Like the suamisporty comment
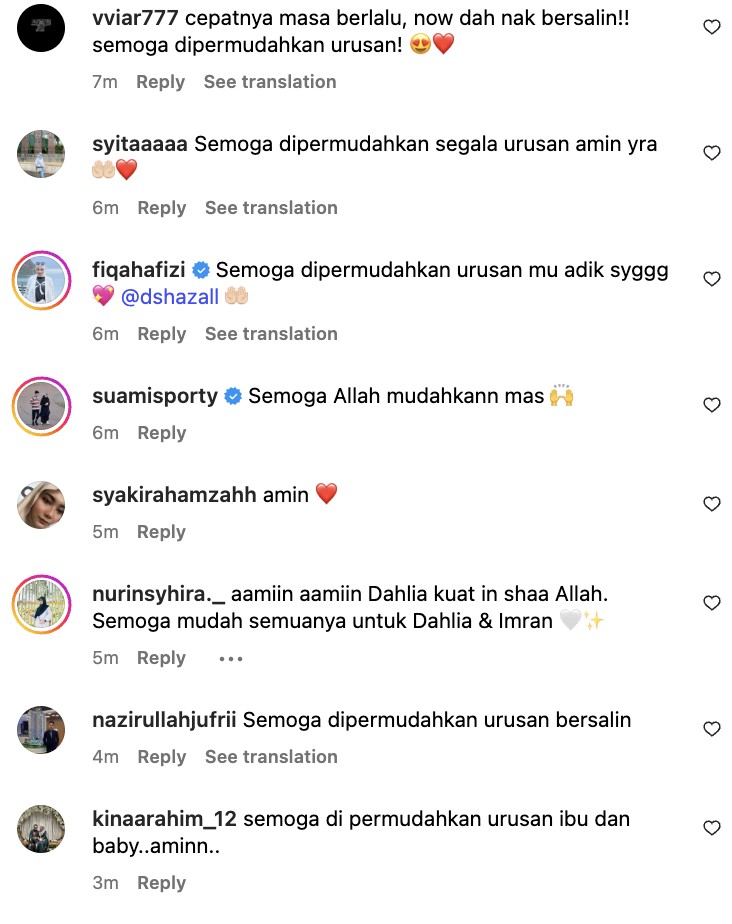Viewport: 732px width, 924px height. [x=712, y=405]
